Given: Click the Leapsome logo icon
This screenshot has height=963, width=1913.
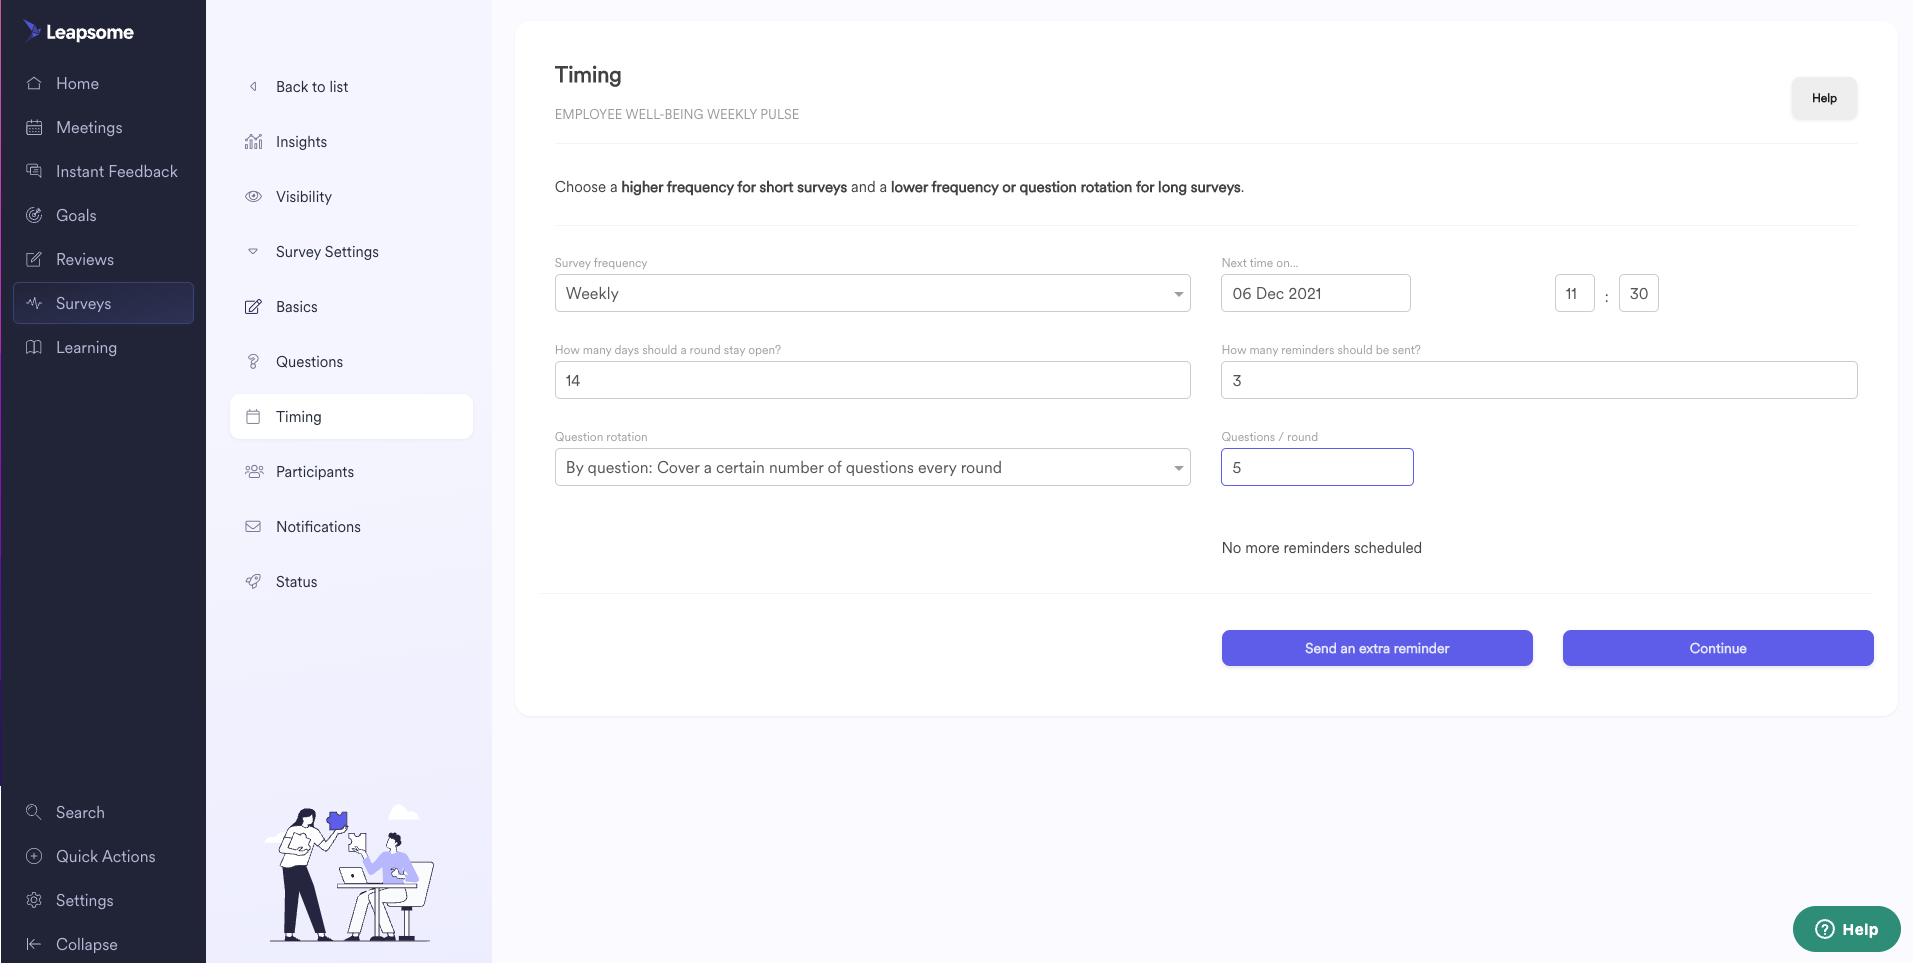Looking at the screenshot, I should (x=32, y=30).
